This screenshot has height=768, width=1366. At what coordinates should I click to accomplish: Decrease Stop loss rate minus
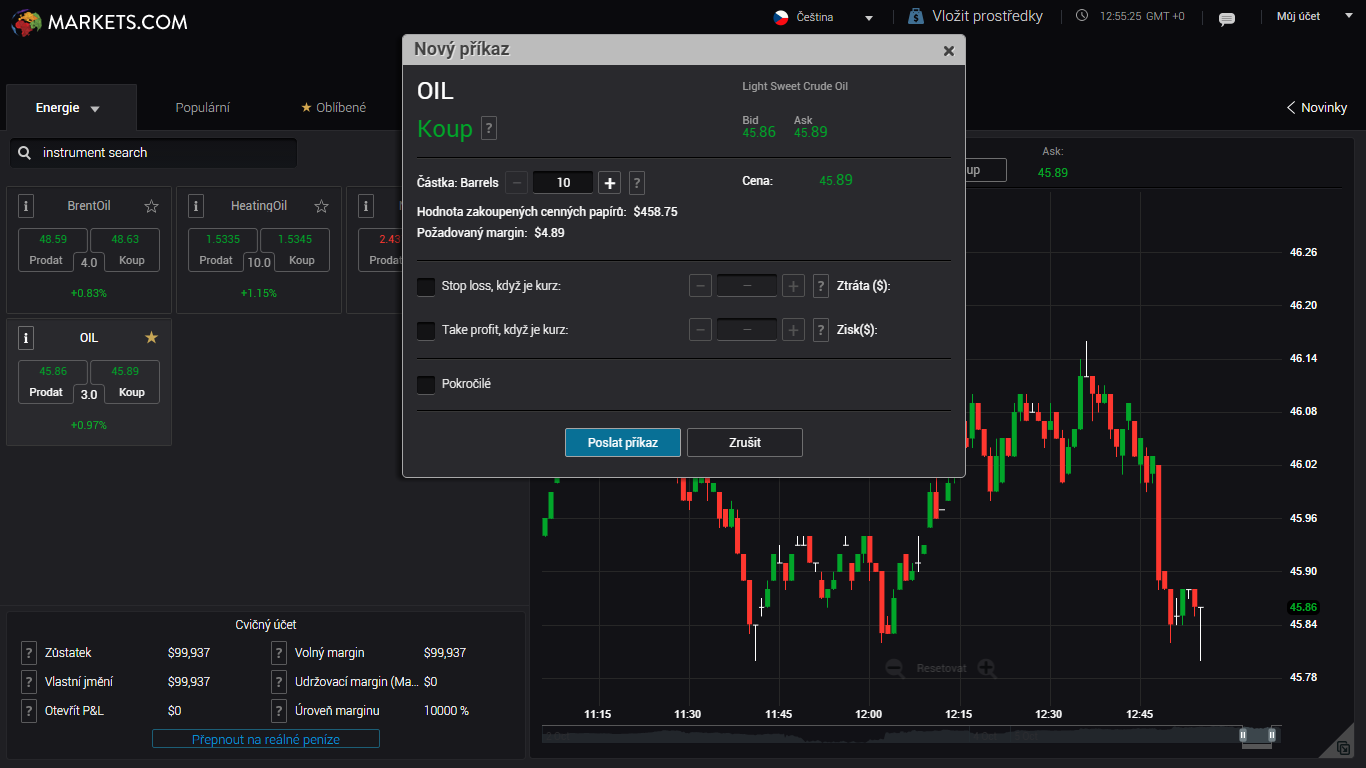(701, 286)
